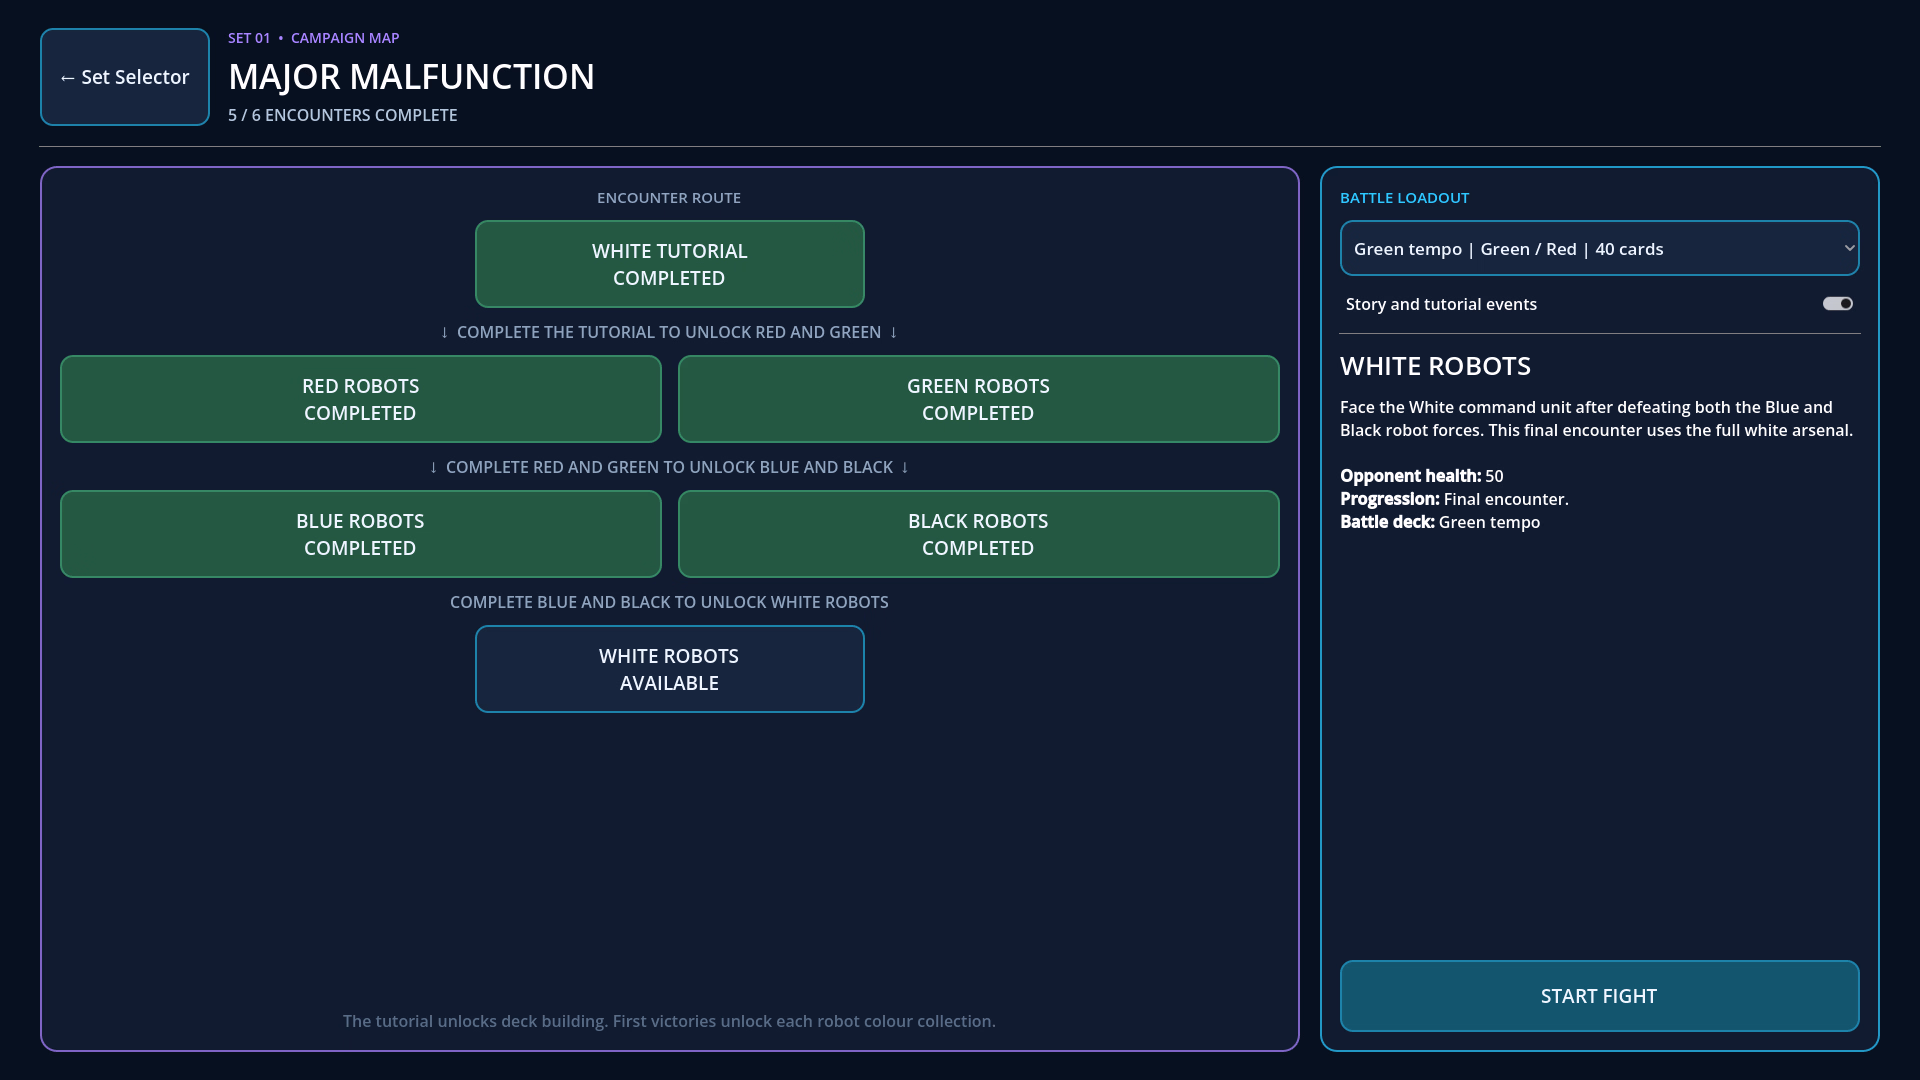Open the battle loadout deck dropdown
This screenshot has width=1920, height=1080.
(1599, 248)
